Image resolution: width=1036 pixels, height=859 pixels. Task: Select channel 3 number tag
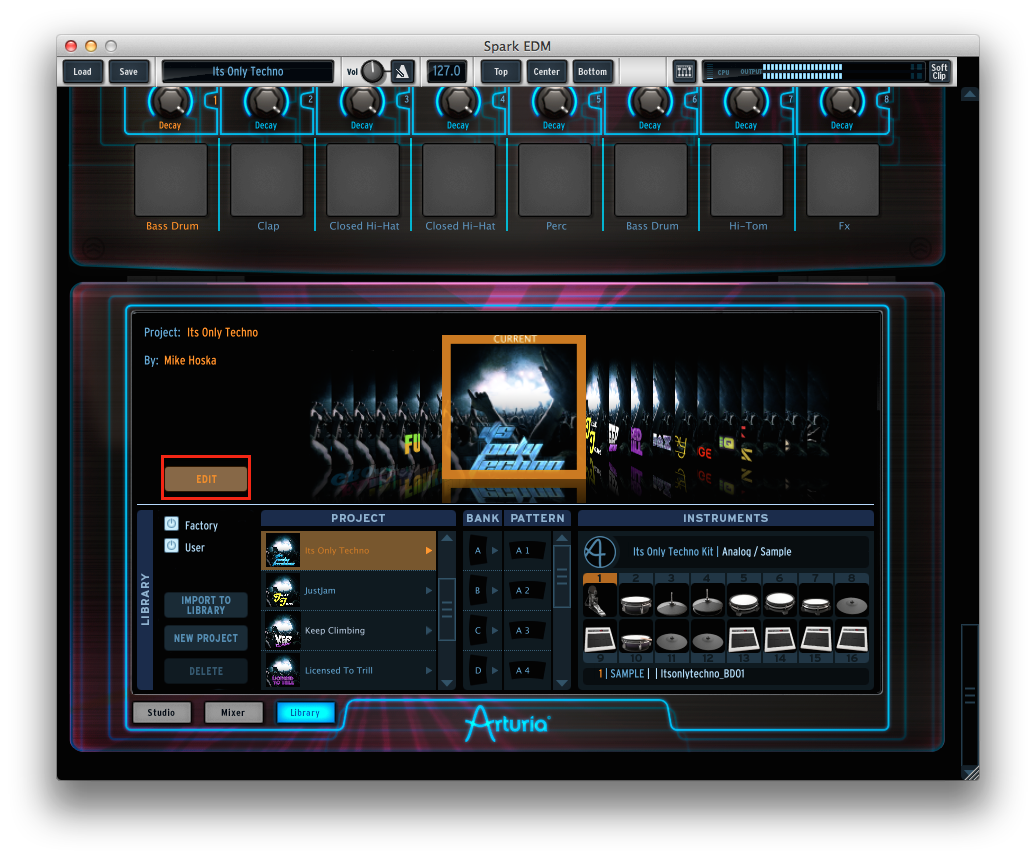(x=406, y=100)
